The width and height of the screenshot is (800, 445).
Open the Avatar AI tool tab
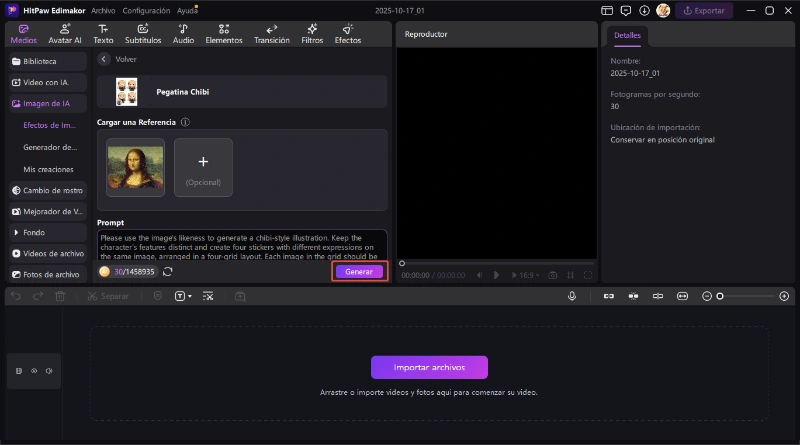[65, 34]
